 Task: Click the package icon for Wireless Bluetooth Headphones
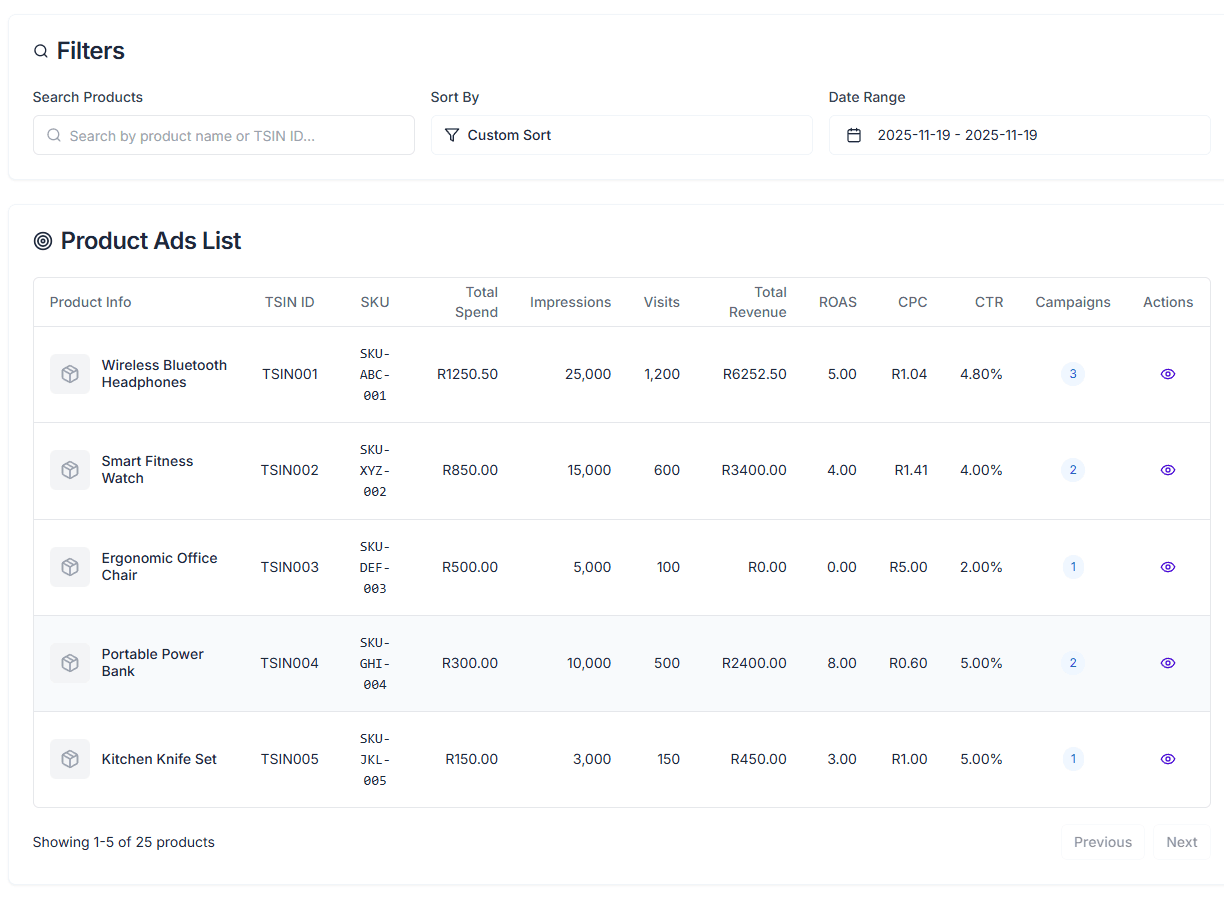69,374
